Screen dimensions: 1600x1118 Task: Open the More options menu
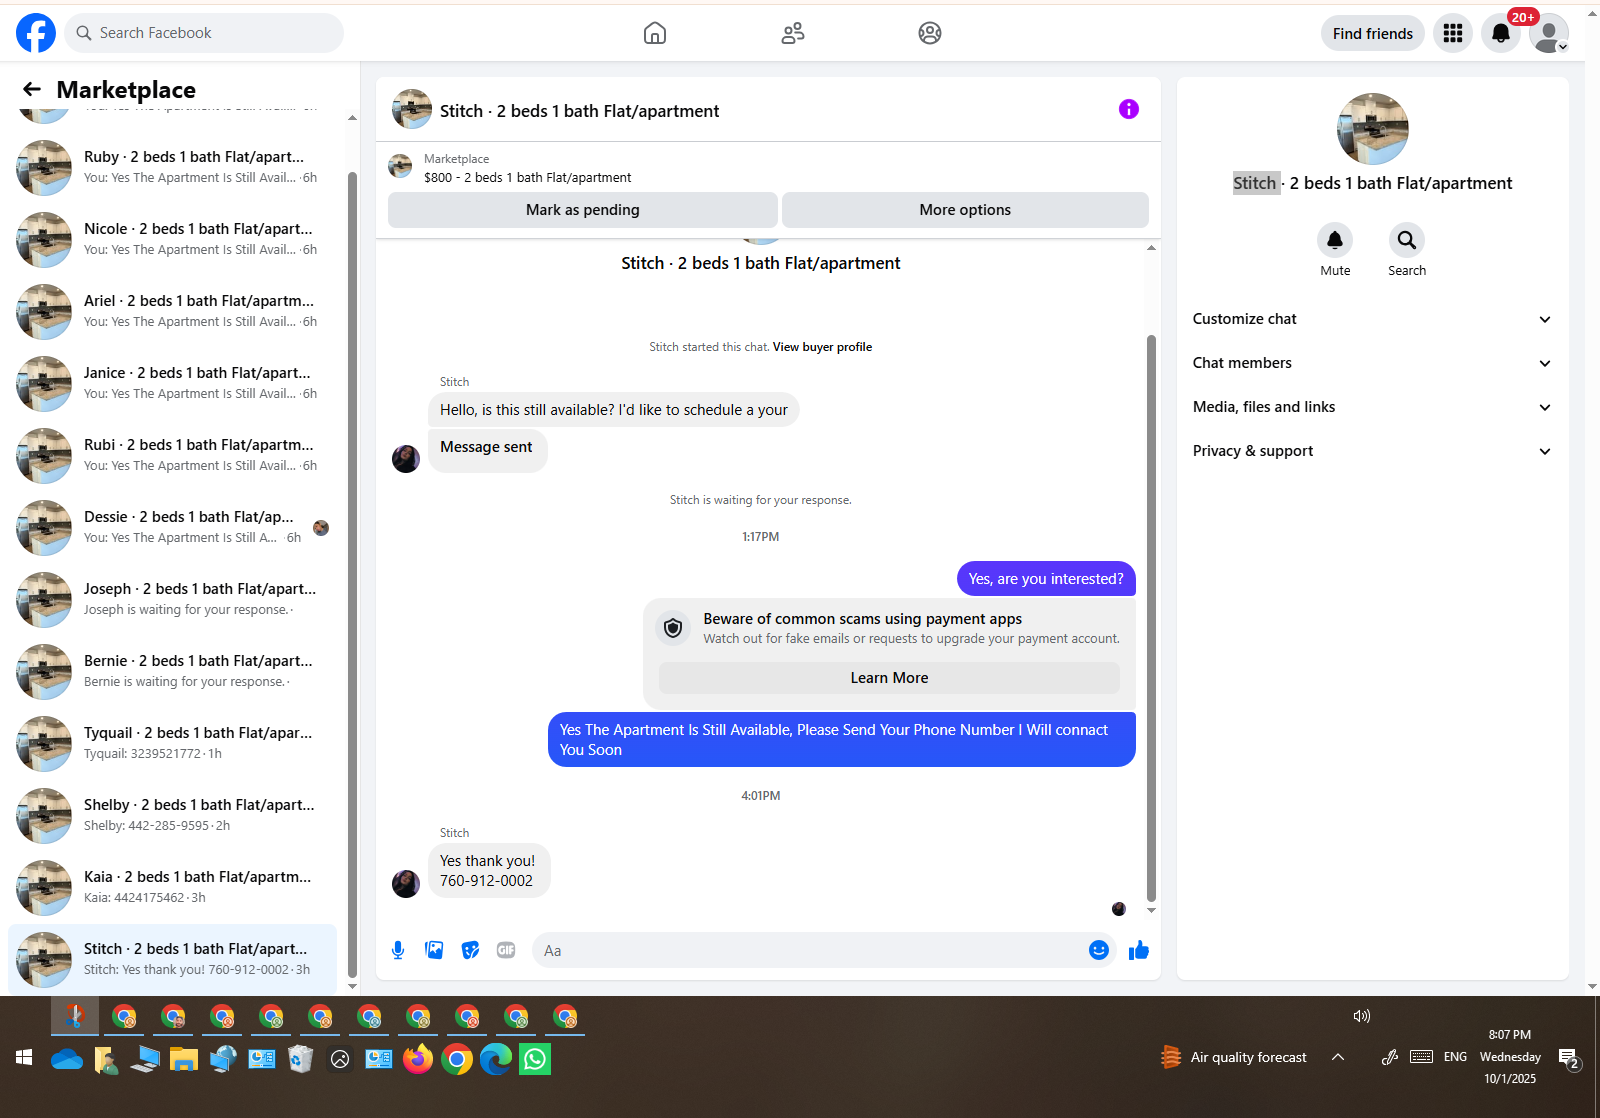pos(965,210)
